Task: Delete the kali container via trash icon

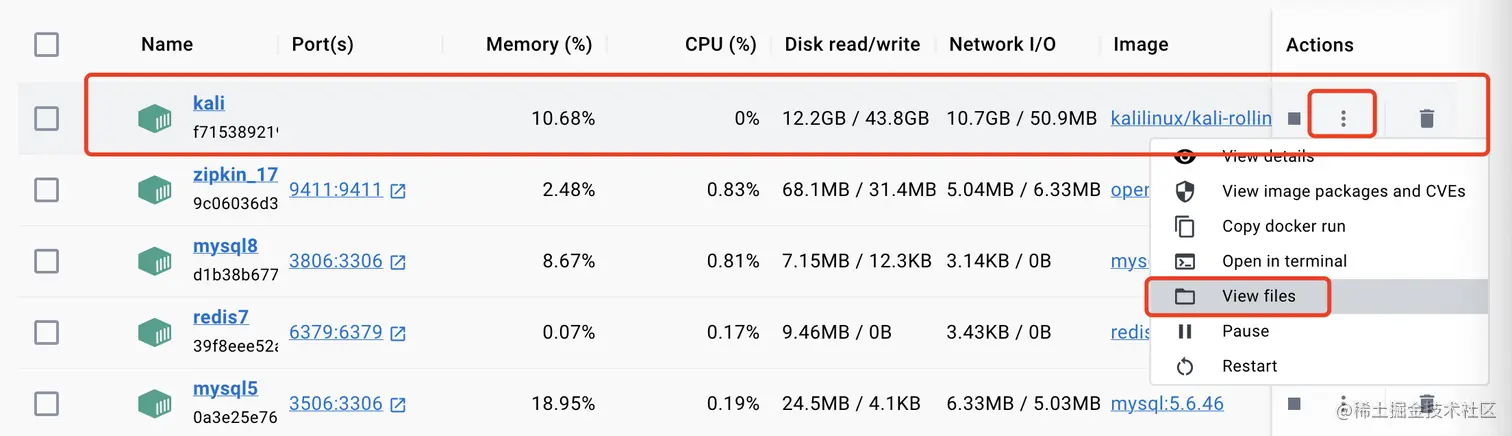Action: (1427, 118)
